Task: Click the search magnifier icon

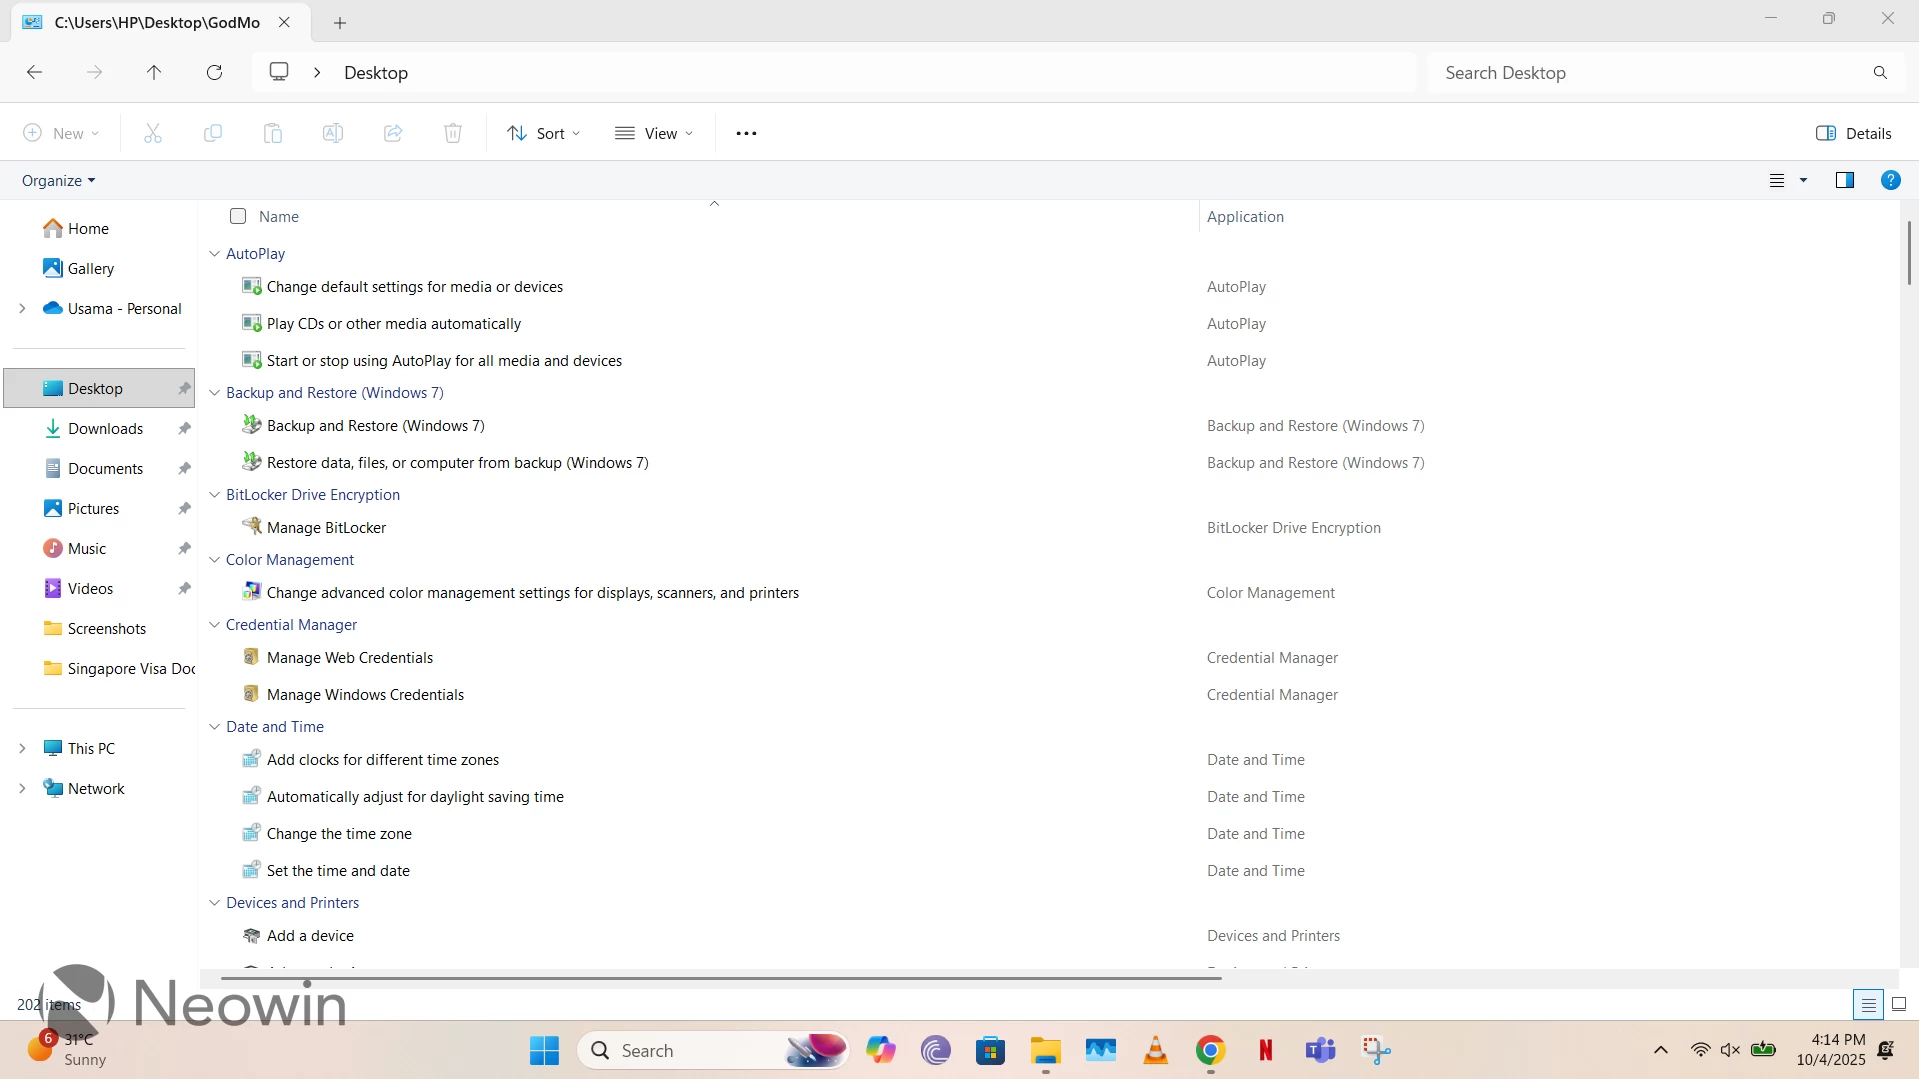Action: point(1880,72)
